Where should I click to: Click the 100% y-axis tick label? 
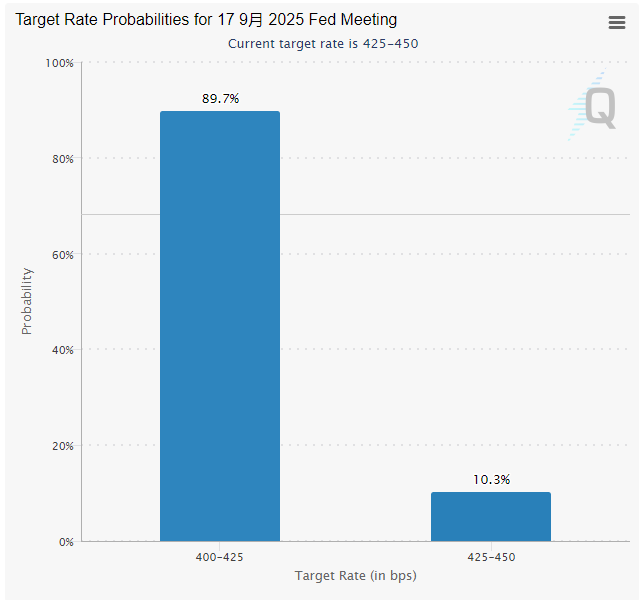[x=59, y=63]
